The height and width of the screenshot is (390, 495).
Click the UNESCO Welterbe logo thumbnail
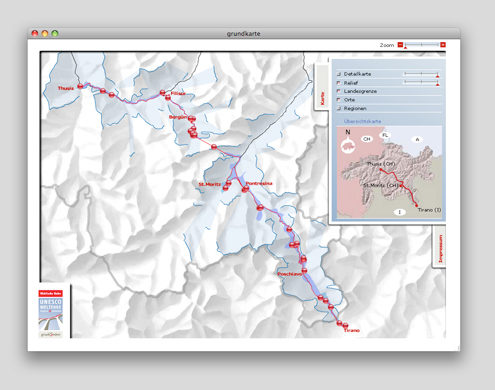pos(51,313)
